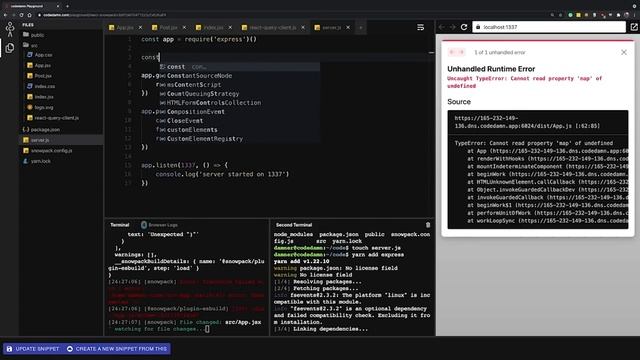Click 'Unhandled Runtime Error' heading
The width and height of the screenshot is (640, 360).
point(491,69)
